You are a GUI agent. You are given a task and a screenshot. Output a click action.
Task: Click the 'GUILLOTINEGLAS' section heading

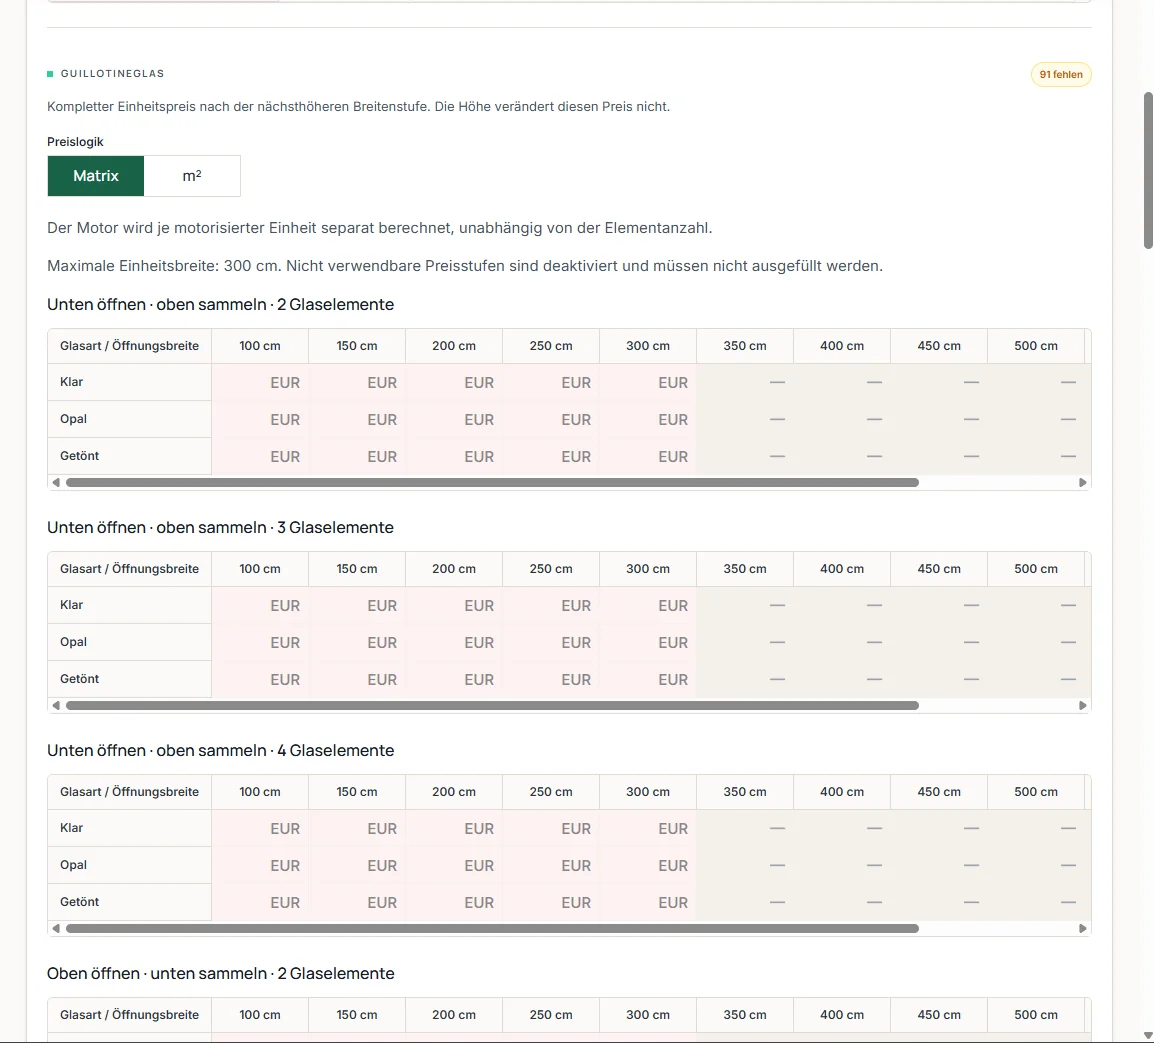(x=113, y=74)
